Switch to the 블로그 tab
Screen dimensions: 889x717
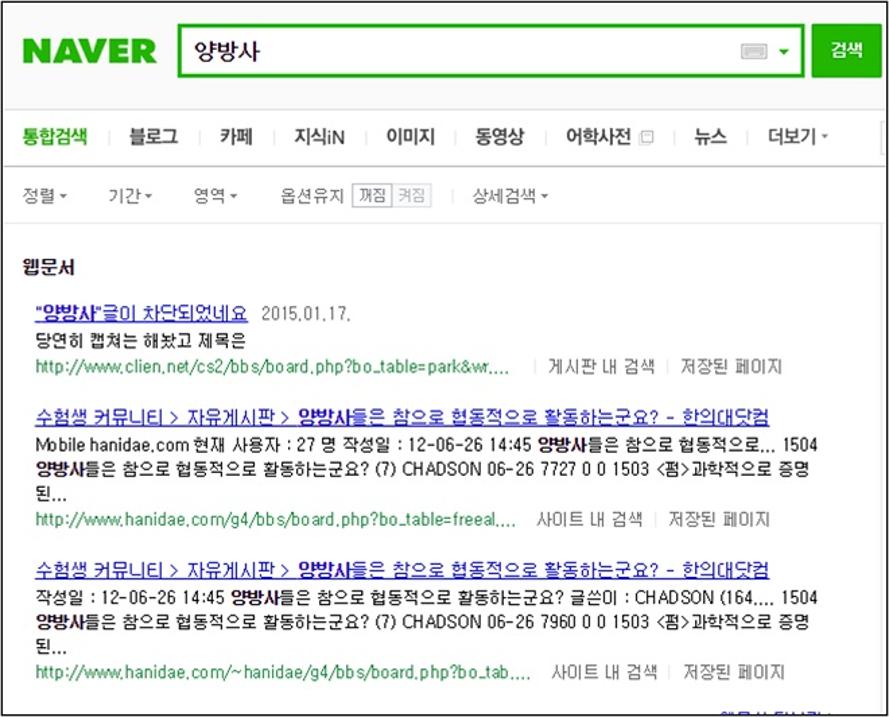tap(154, 136)
